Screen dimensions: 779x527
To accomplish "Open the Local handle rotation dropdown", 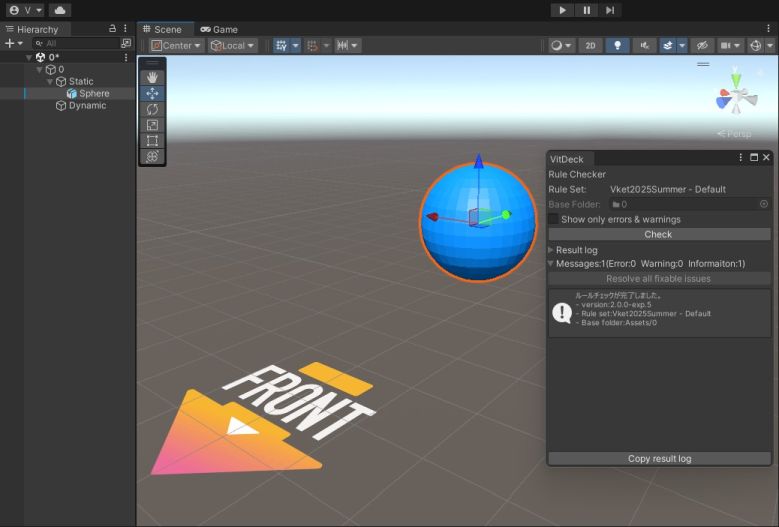I will 232,46.
